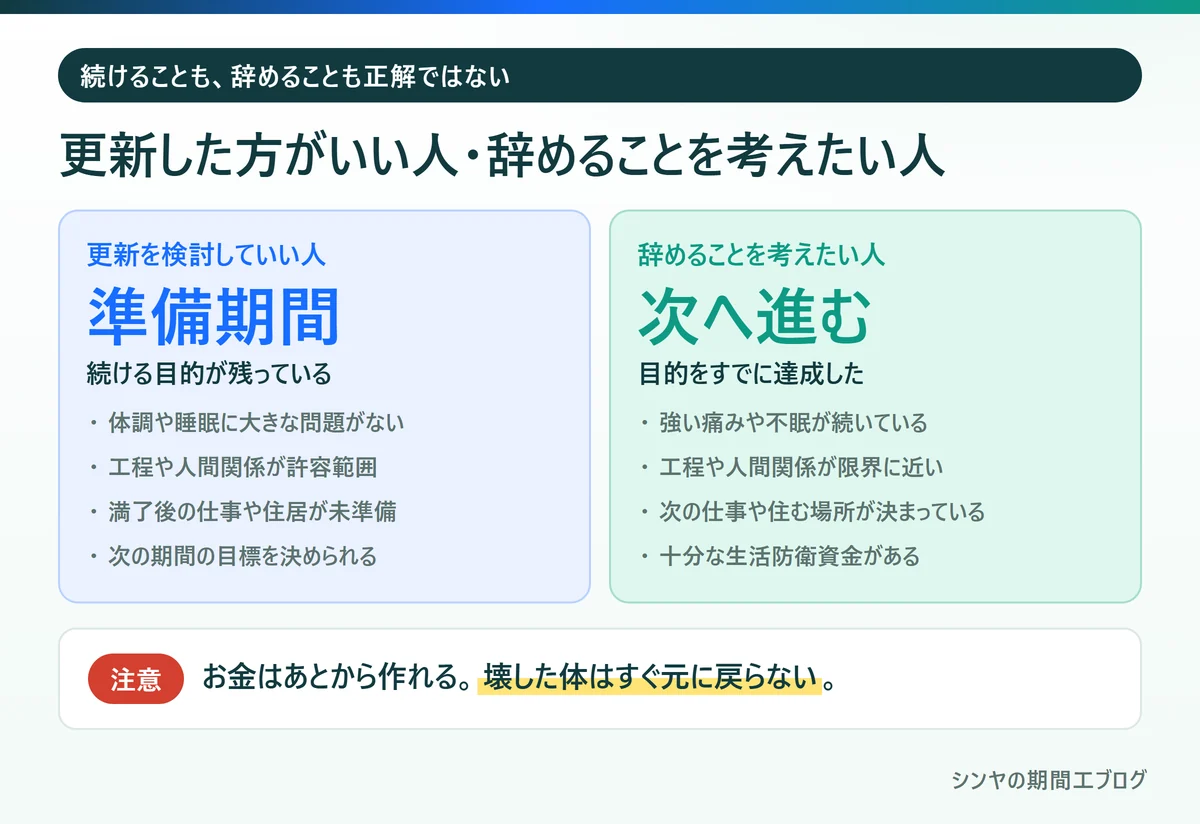Click the subheading 続ける目的が残っている
The height and width of the screenshot is (824, 1200).
[x=209, y=375]
